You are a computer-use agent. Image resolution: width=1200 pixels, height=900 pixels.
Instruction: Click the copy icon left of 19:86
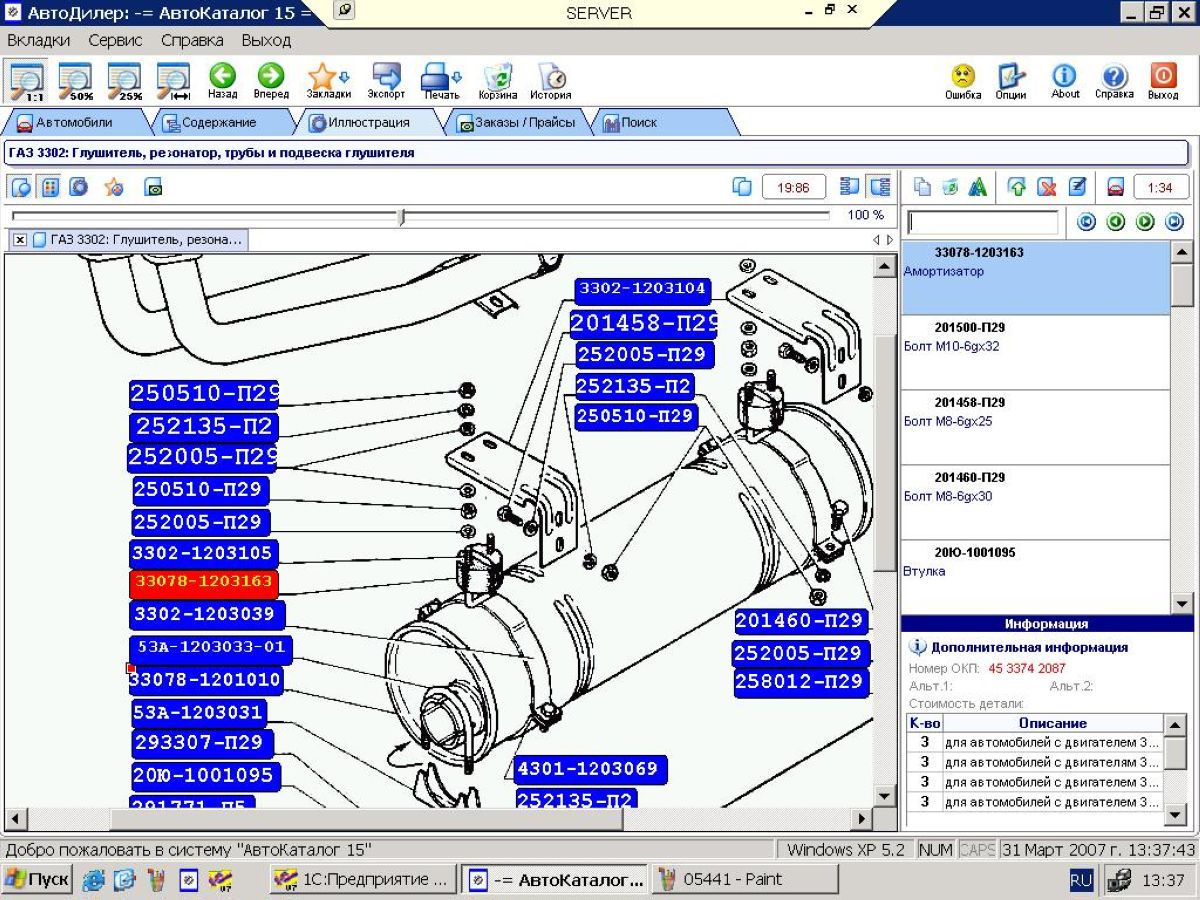[x=742, y=187]
